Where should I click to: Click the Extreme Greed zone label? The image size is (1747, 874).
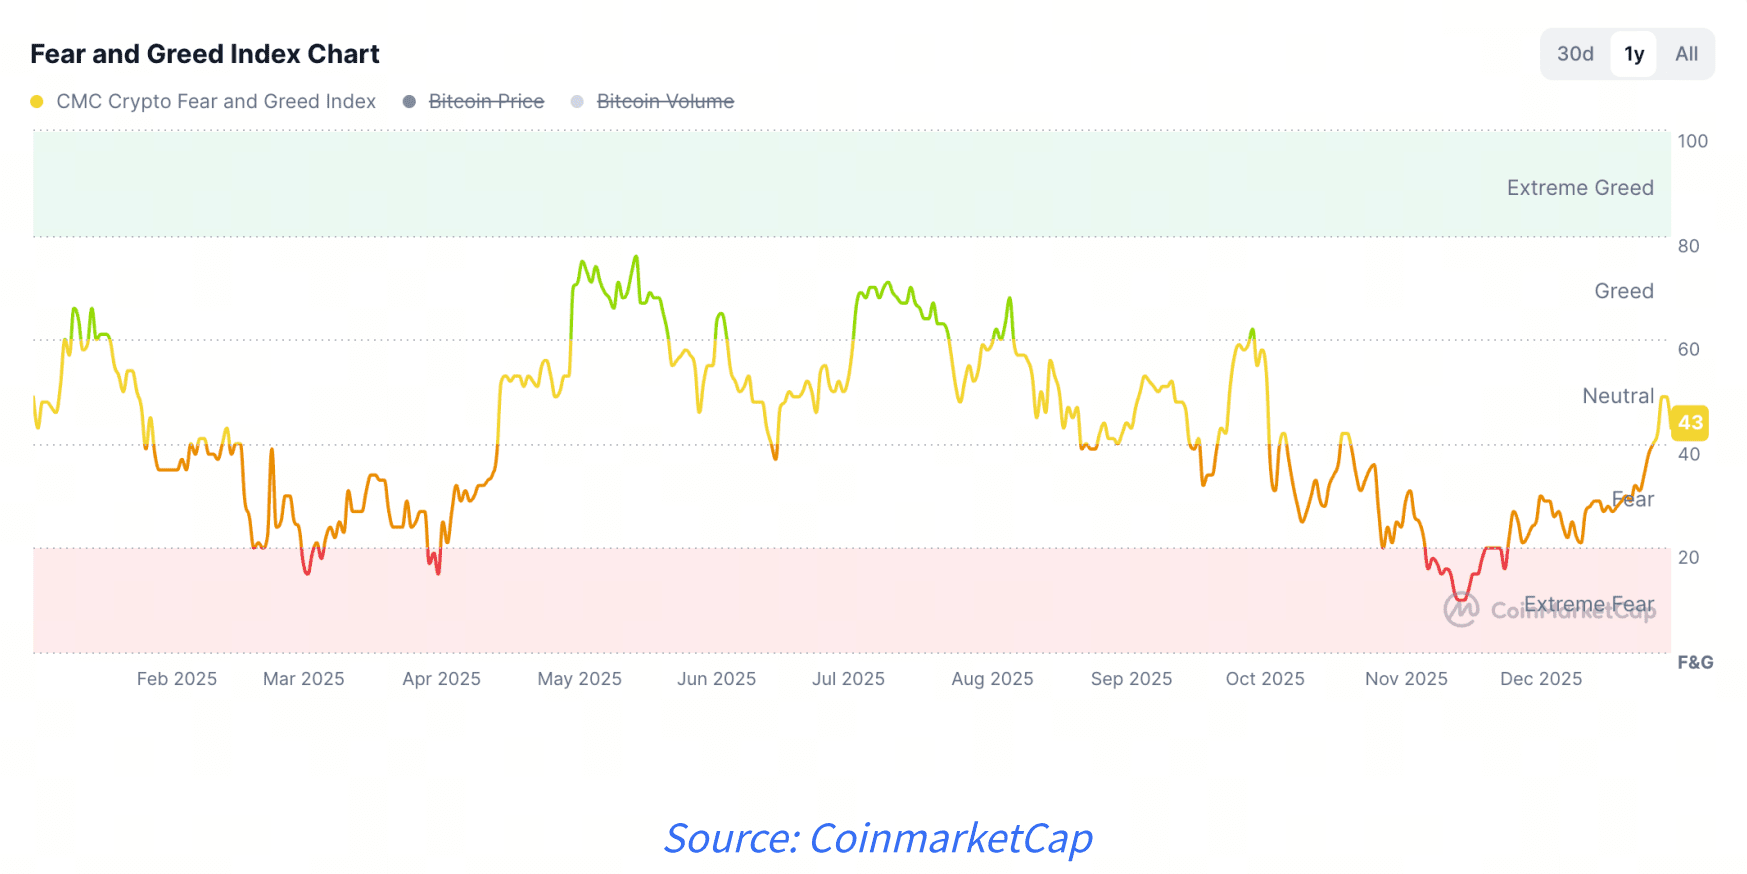point(1580,187)
